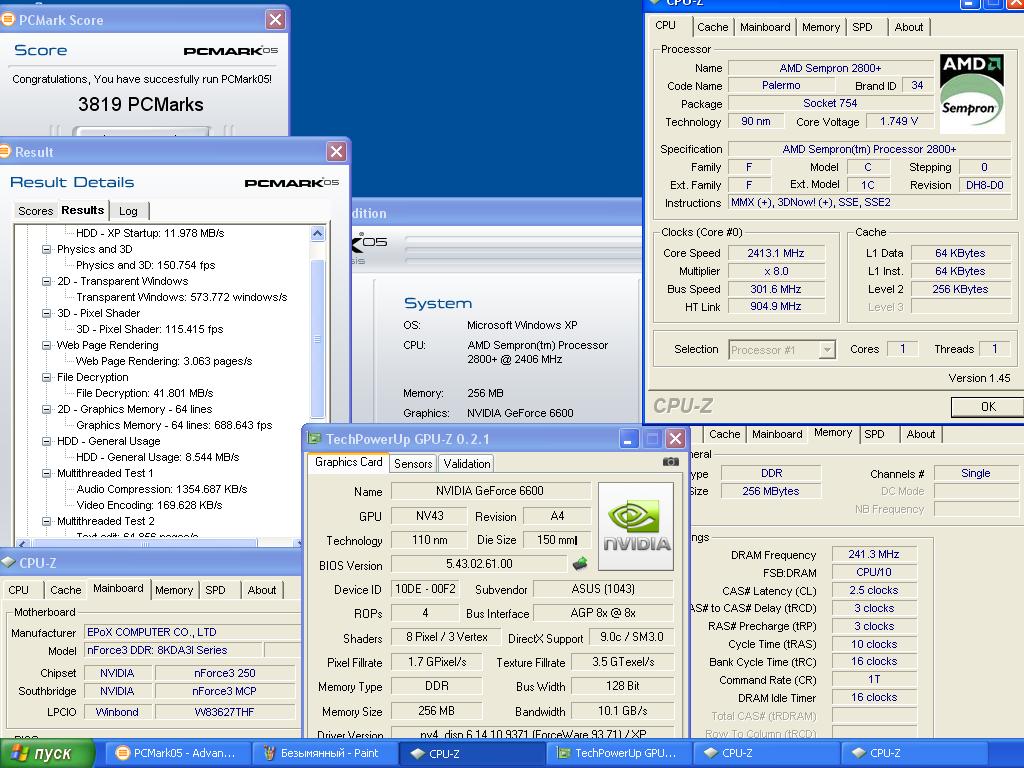Image resolution: width=1024 pixels, height=768 pixels.
Task: Click scroll up arrow in results tree
Action: pyautogui.click(x=318, y=233)
